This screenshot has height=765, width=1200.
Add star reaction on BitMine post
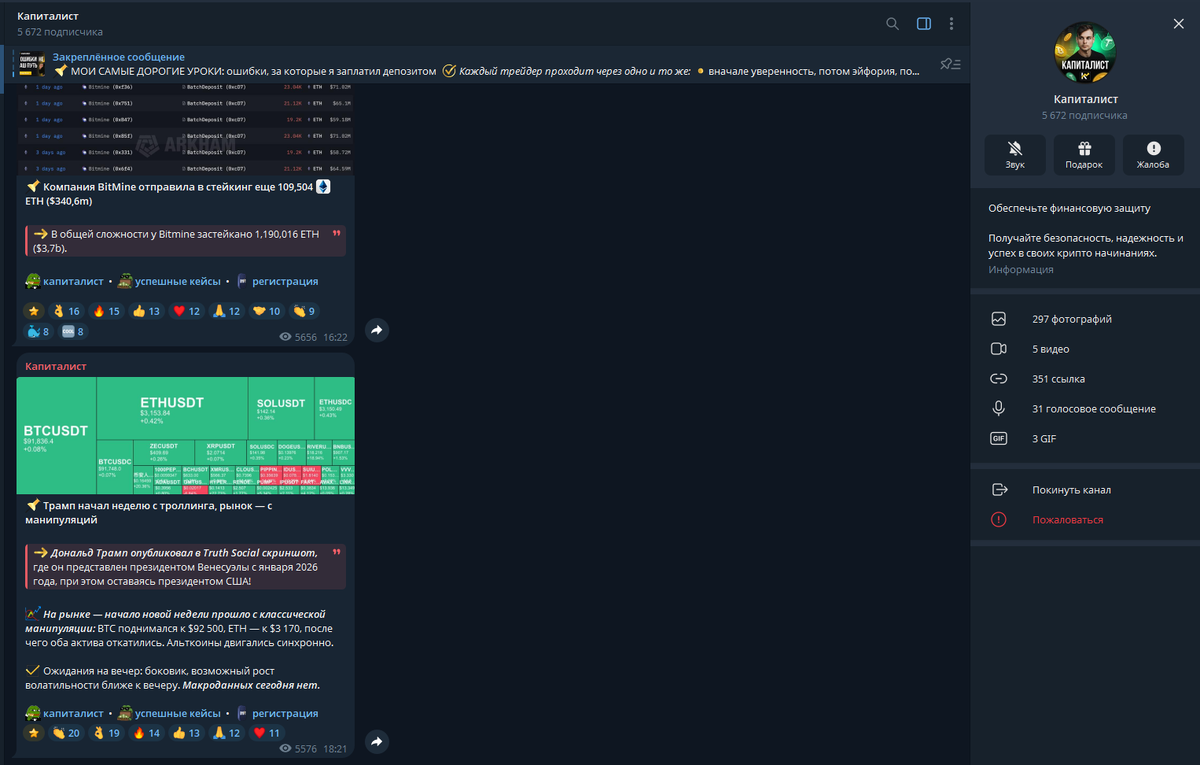pos(34,311)
